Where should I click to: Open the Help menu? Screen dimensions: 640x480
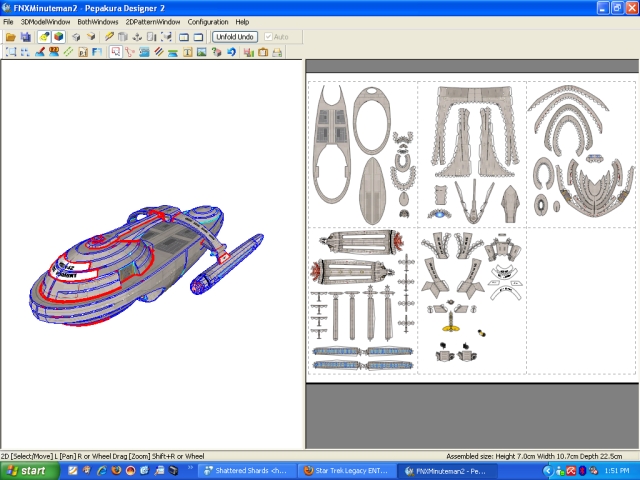pos(242,22)
